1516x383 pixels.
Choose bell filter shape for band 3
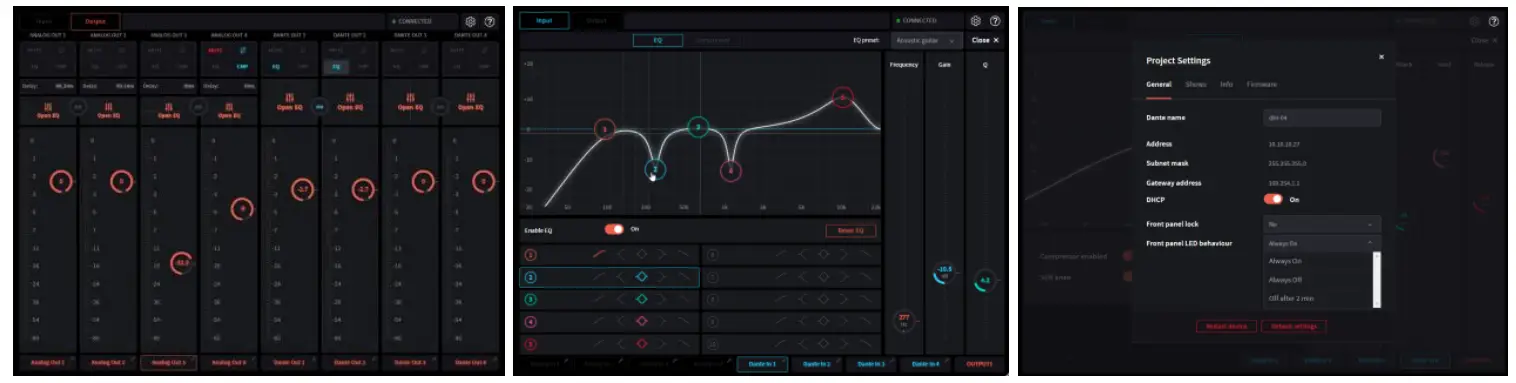click(x=642, y=300)
